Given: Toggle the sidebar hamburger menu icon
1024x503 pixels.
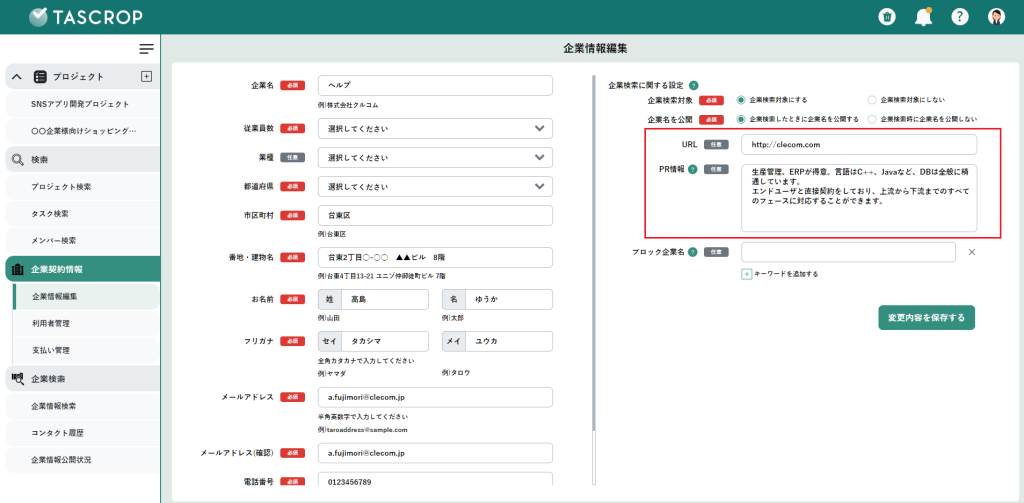Looking at the screenshot, I should [x=146, y=49].
